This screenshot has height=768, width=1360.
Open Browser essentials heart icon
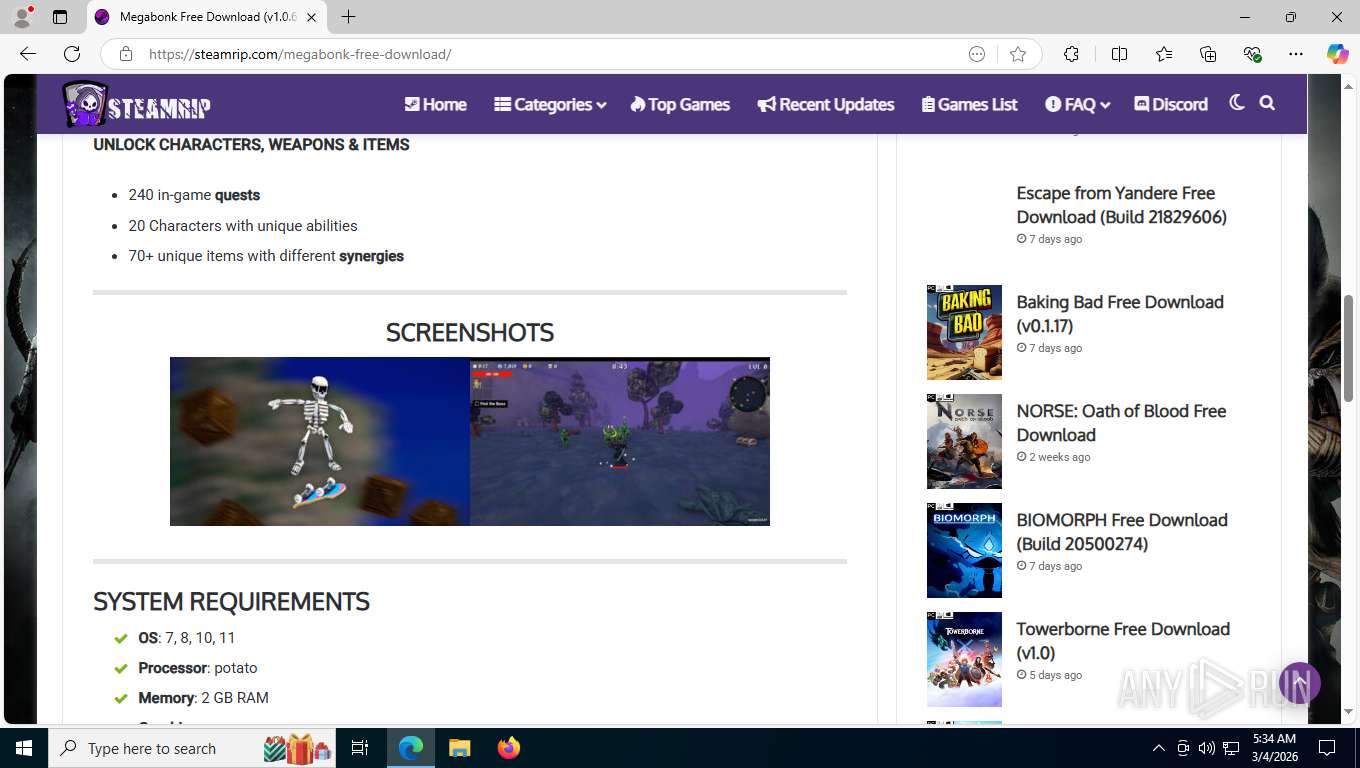(1252, 54)
